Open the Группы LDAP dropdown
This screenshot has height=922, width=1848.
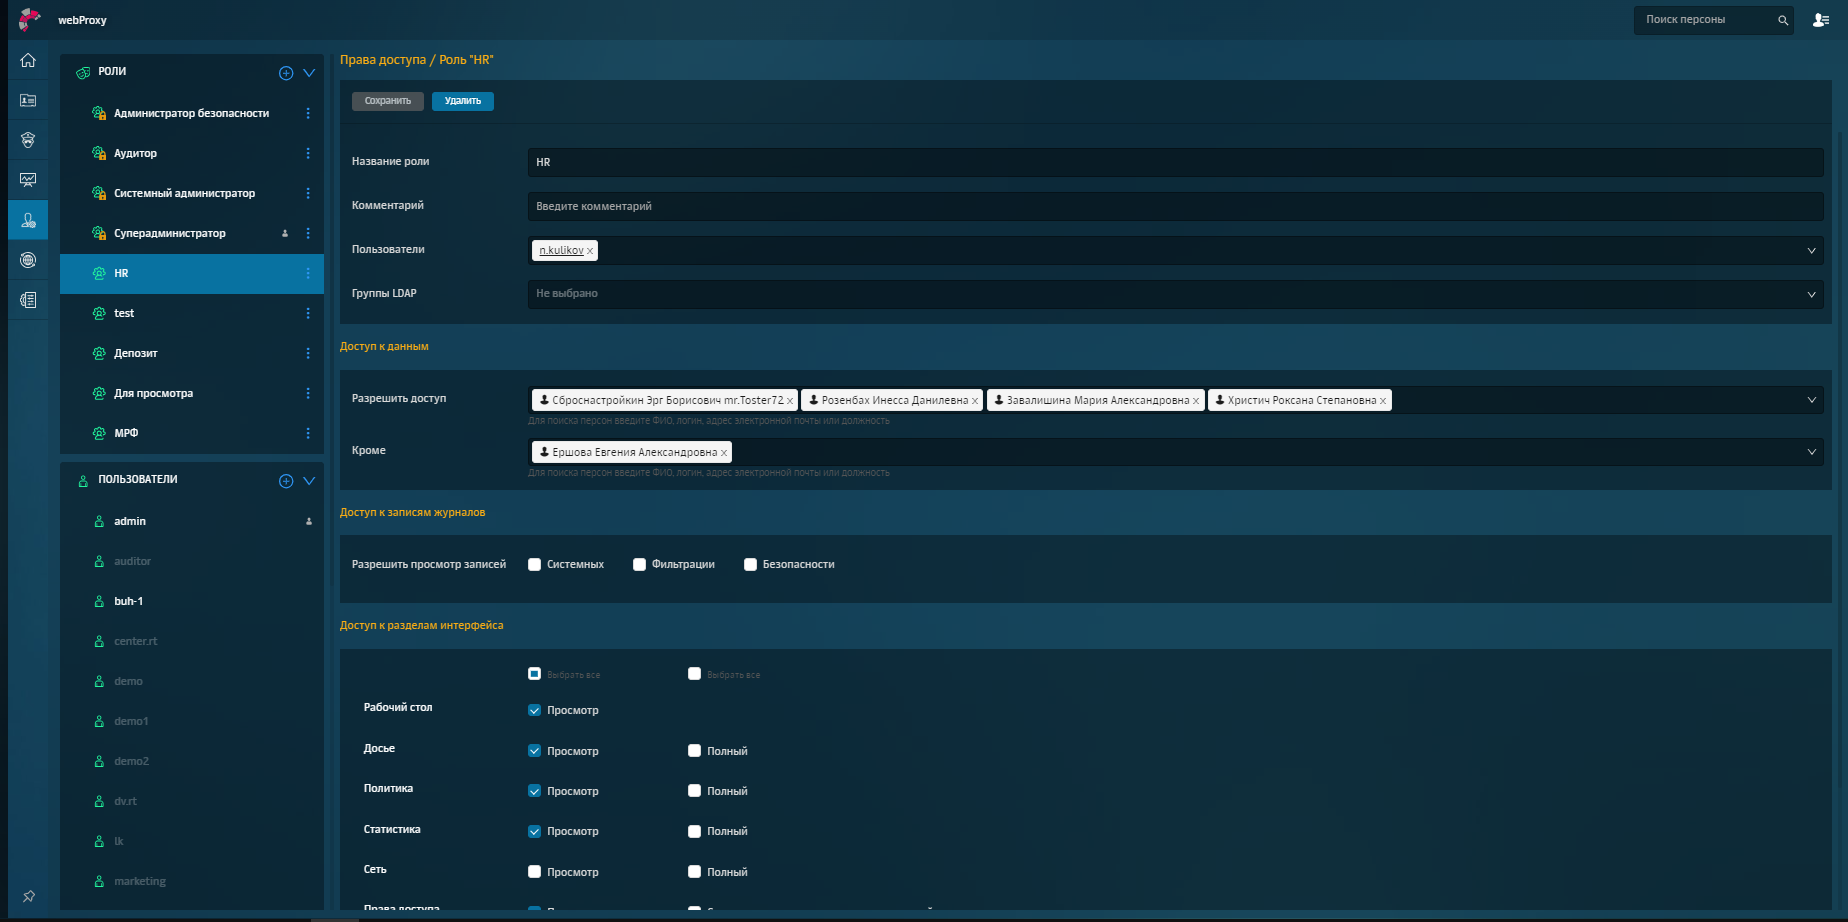click(1175, 294)
